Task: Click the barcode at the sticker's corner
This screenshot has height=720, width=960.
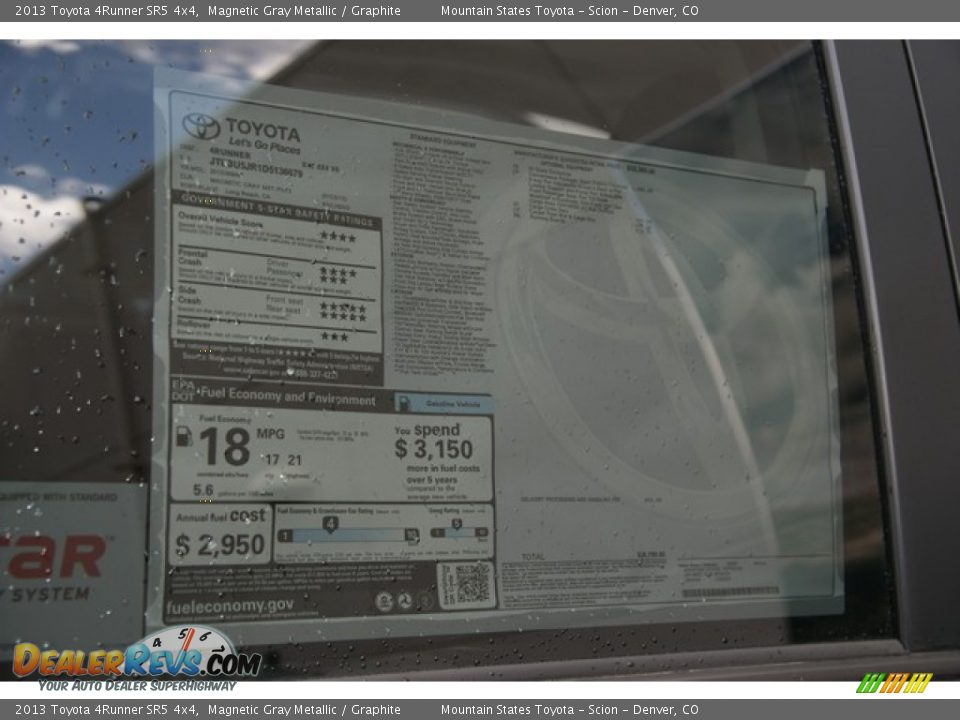Action: click(x=730, y=591)
